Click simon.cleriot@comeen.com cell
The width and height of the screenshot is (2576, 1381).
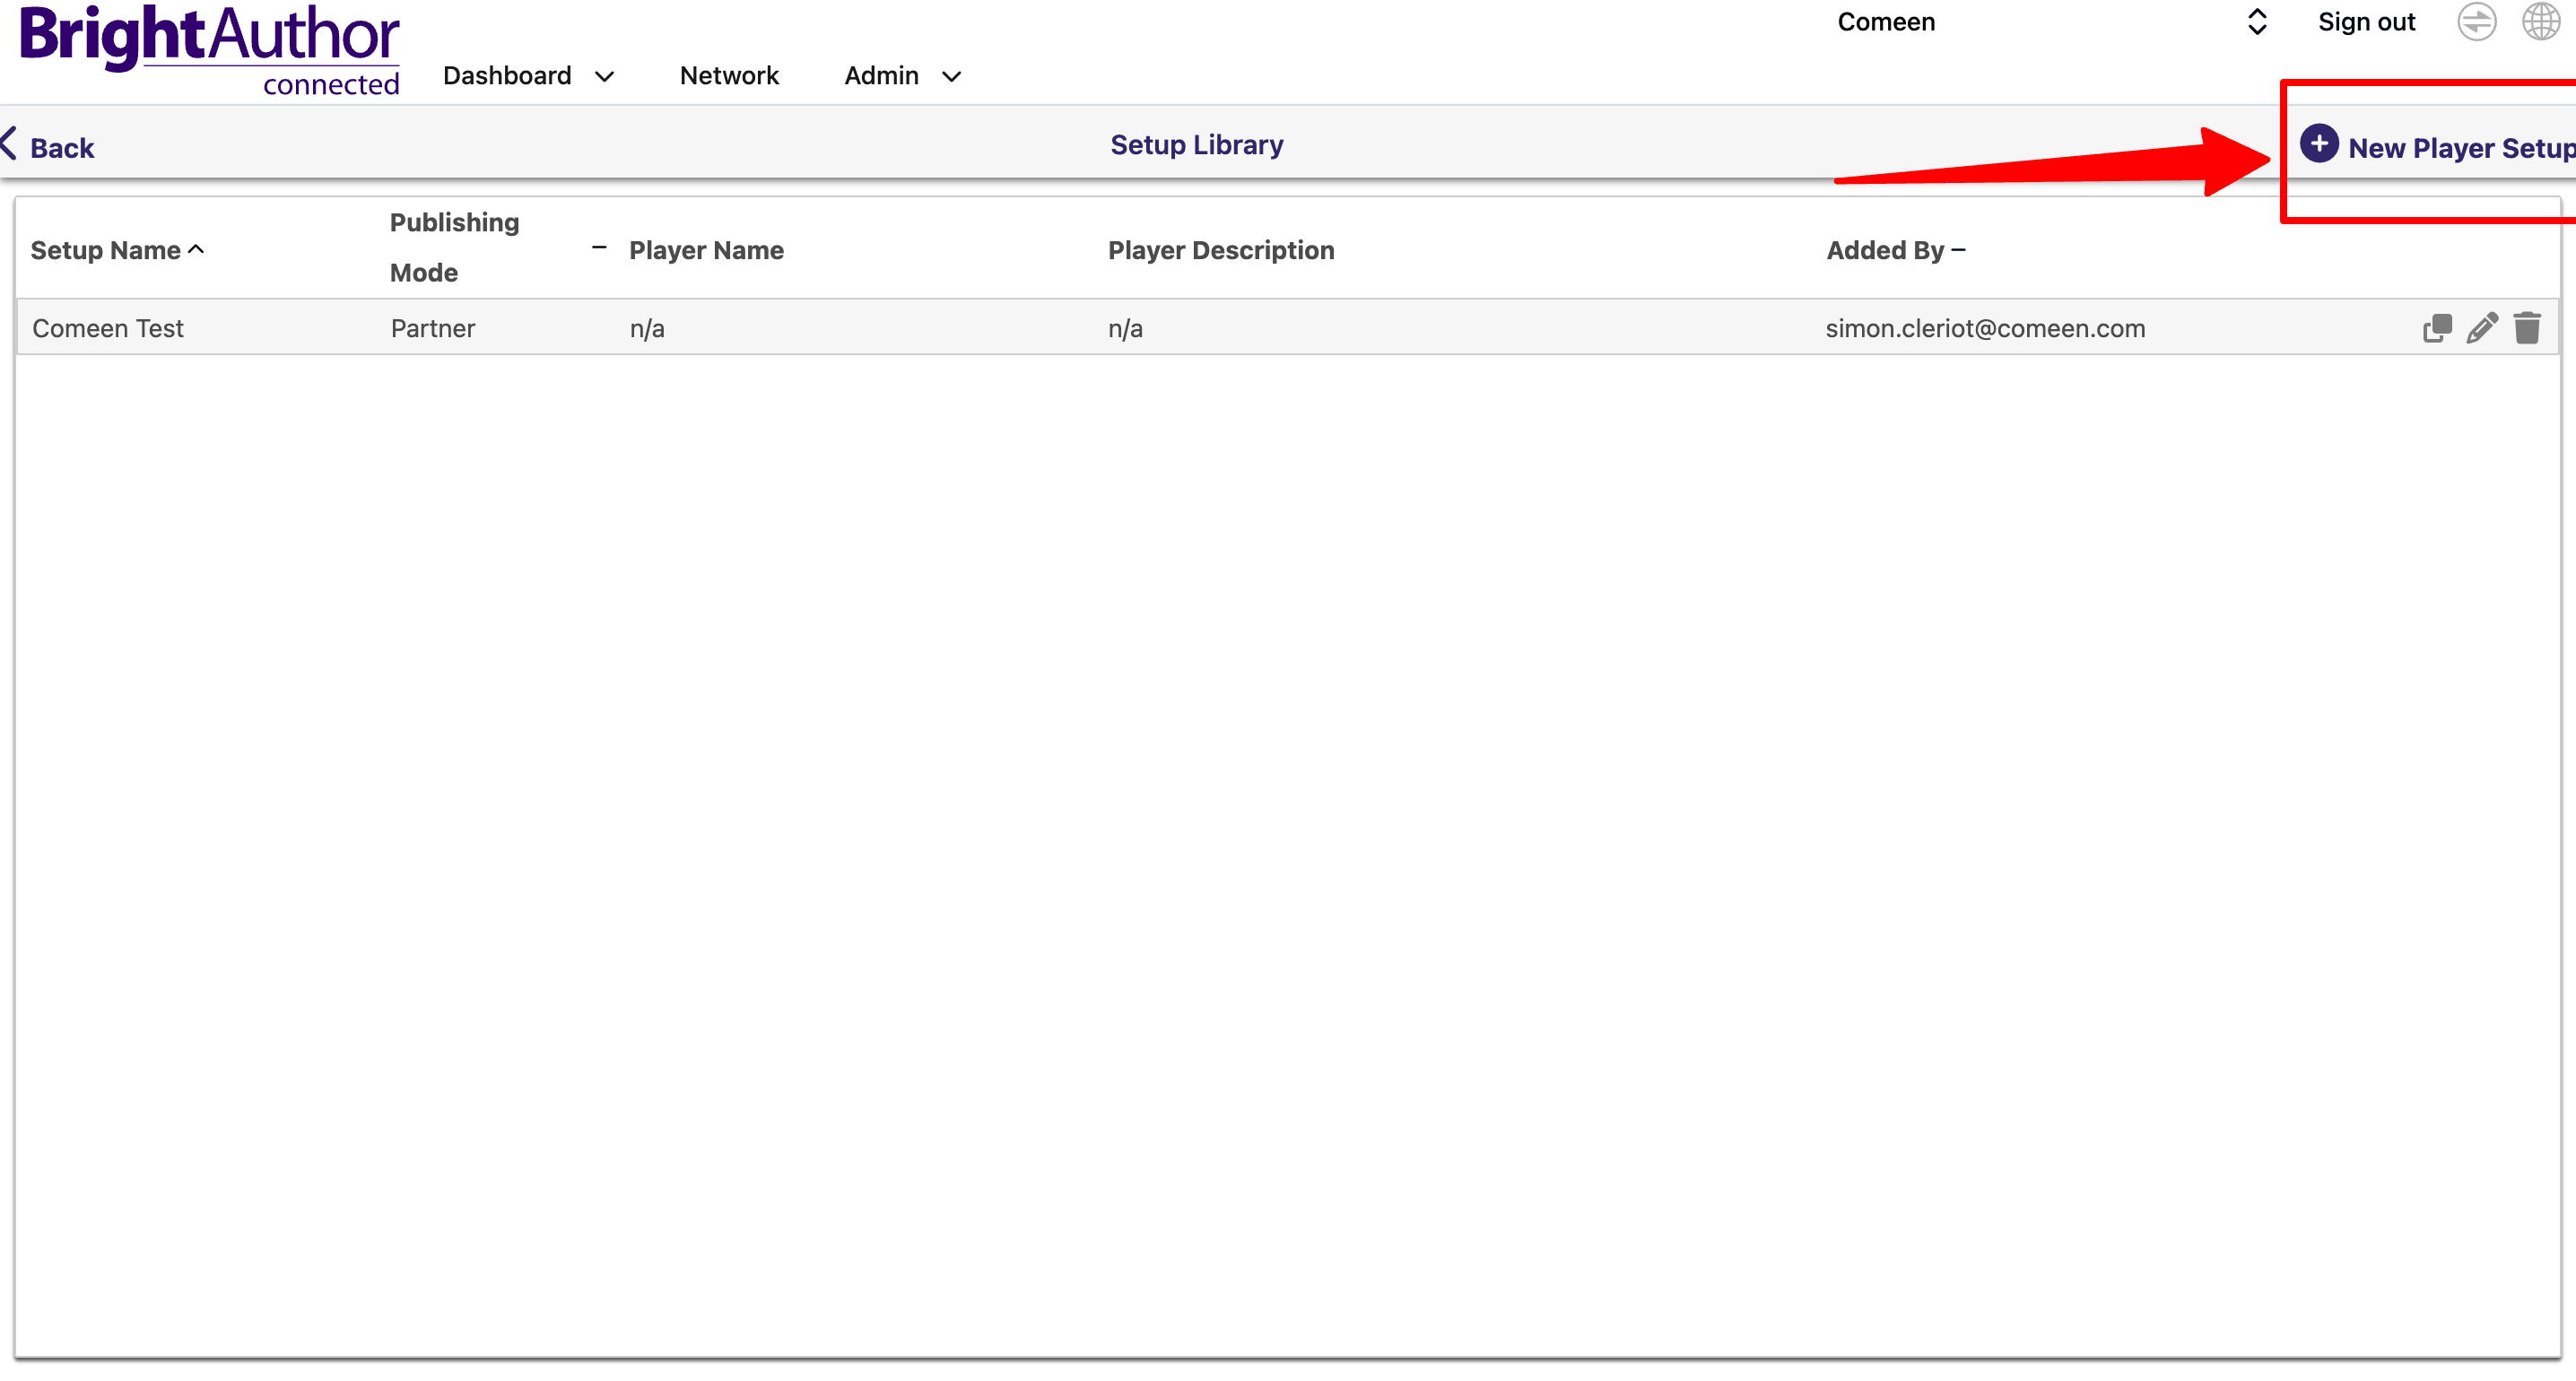[1985, 328]
